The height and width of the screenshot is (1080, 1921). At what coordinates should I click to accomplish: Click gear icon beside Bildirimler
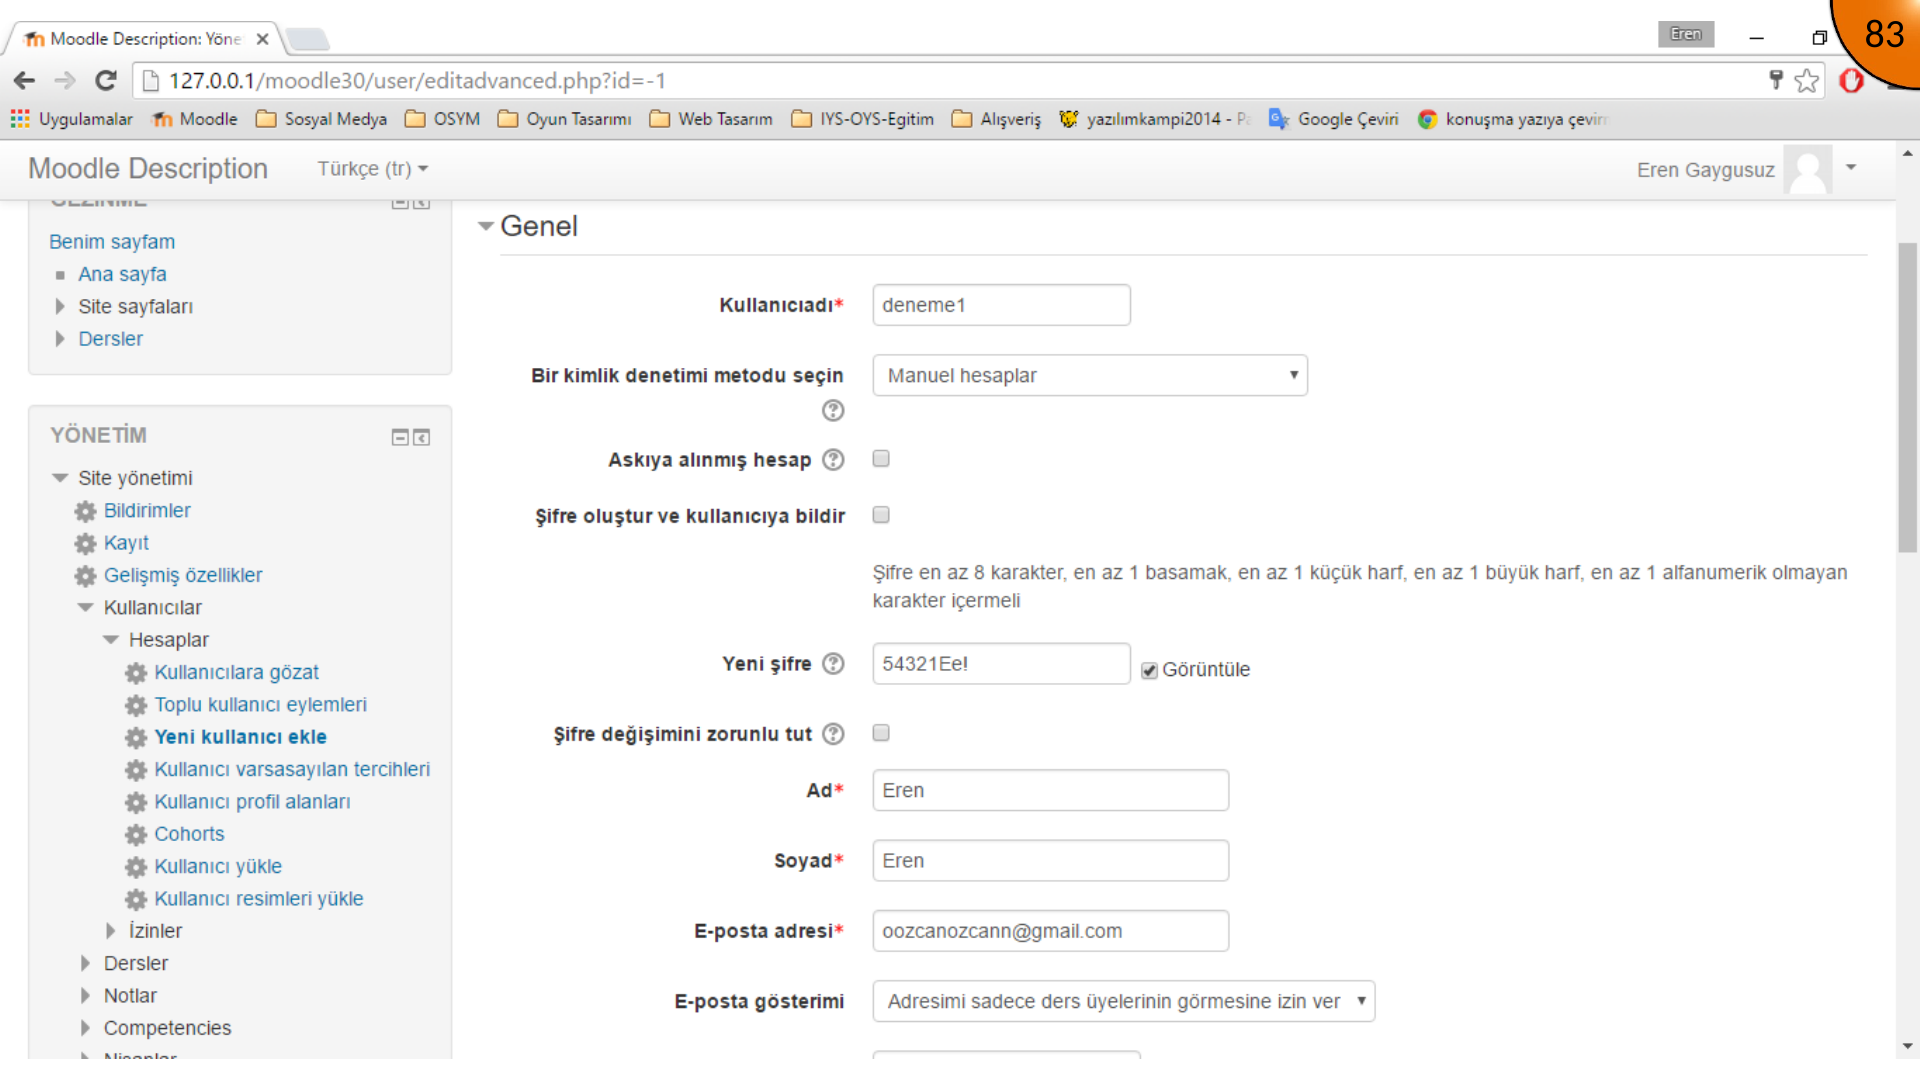pos(86,511)
